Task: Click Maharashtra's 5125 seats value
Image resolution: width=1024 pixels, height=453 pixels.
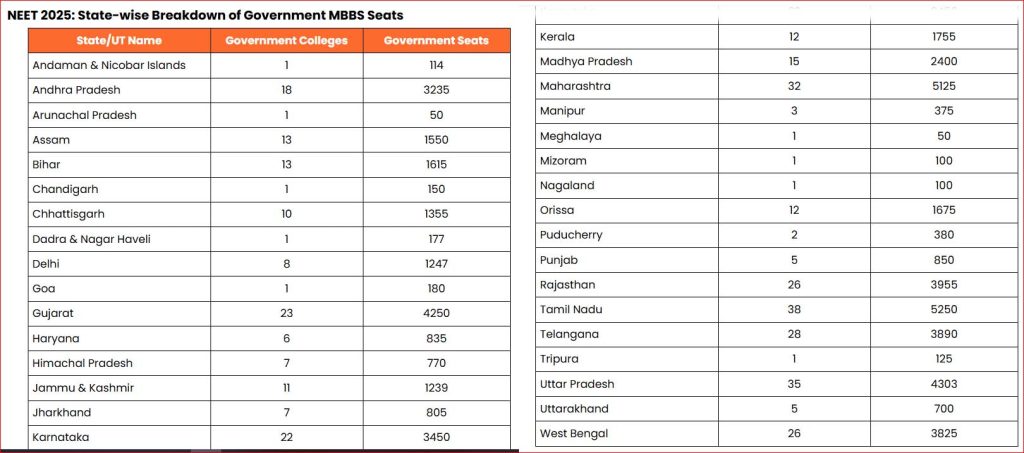Action: [x=944, y=86]
